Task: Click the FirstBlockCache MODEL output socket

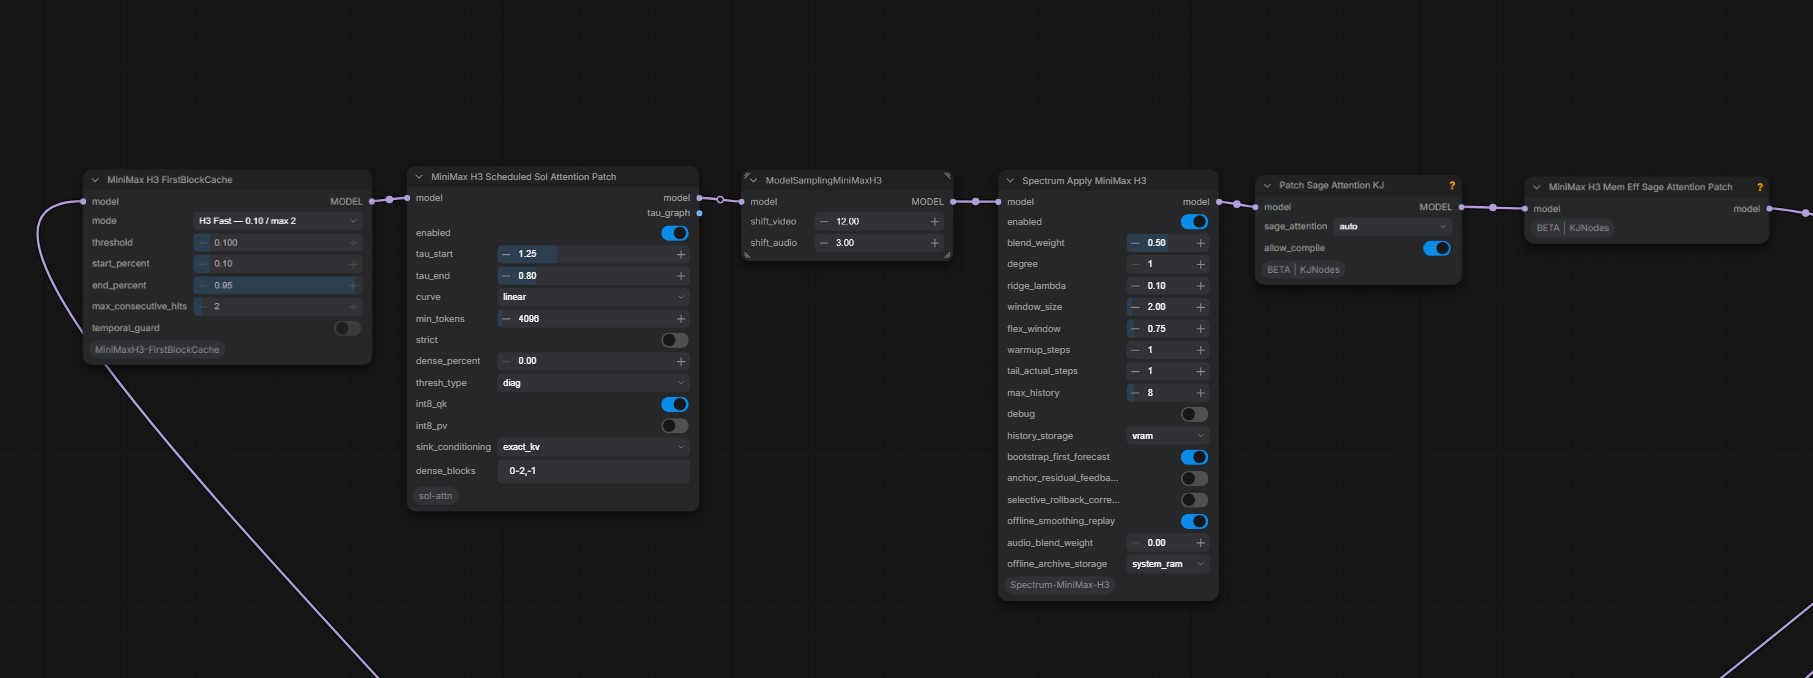Action: tap(372, 201)
